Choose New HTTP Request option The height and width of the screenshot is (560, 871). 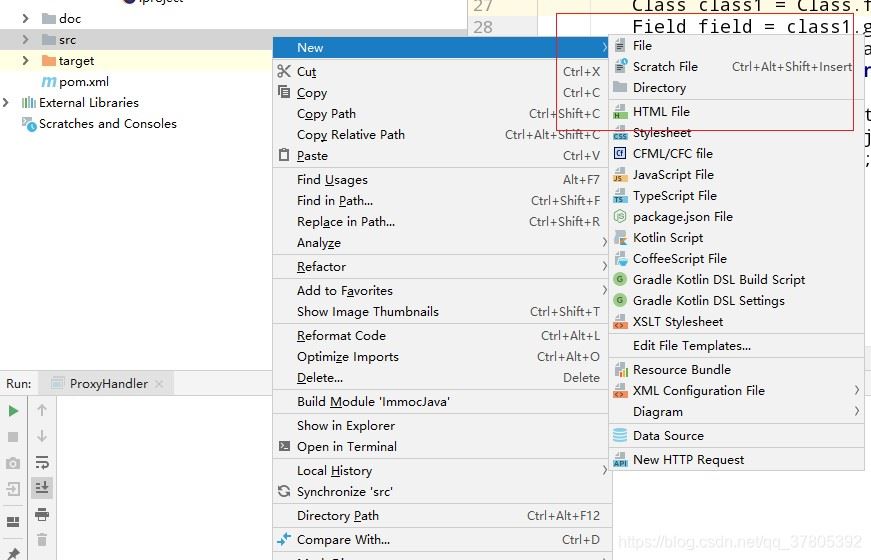(688, 460)
